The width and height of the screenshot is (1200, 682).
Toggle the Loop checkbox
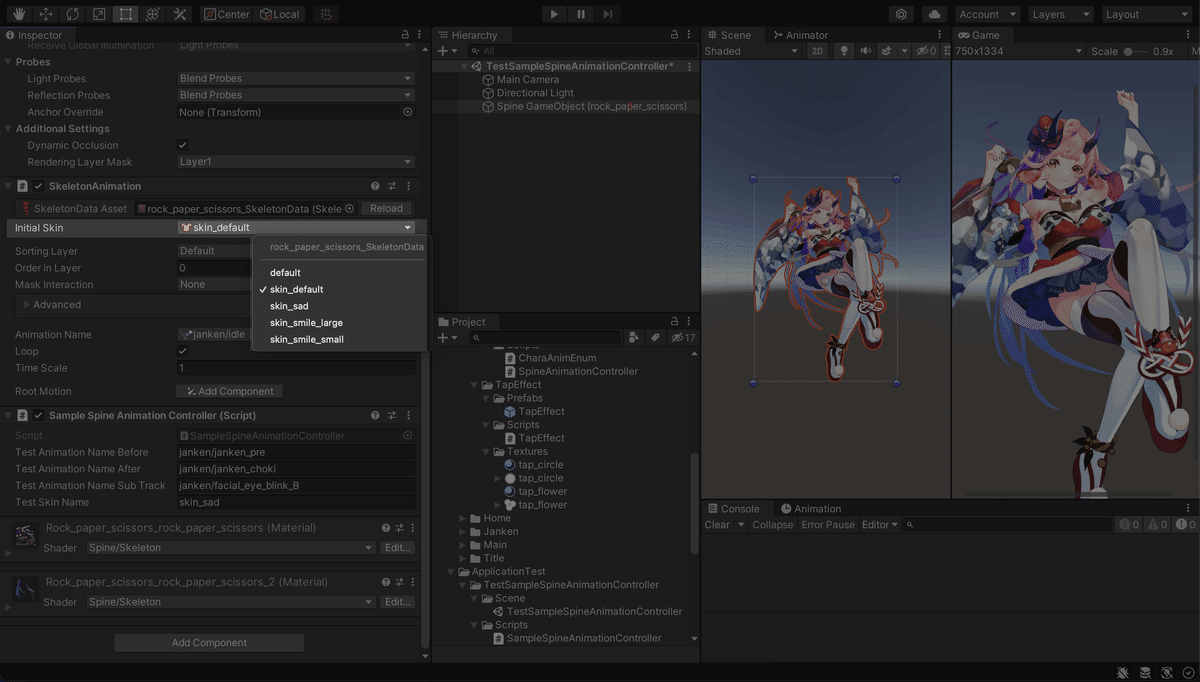tap(182, 351)
